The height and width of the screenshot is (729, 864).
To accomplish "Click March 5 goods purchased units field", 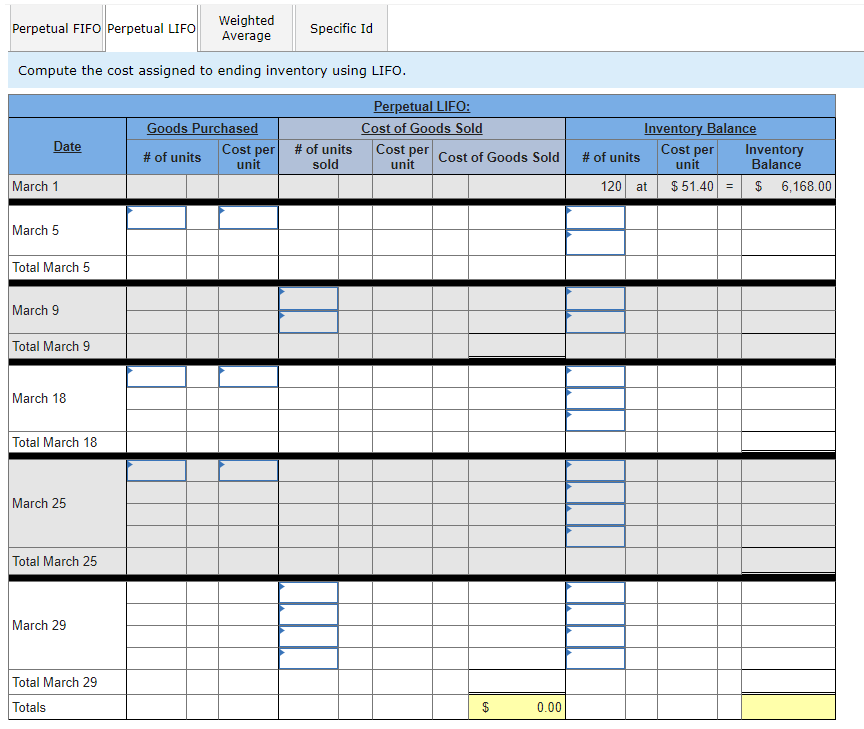I will (x=156, y=218).
